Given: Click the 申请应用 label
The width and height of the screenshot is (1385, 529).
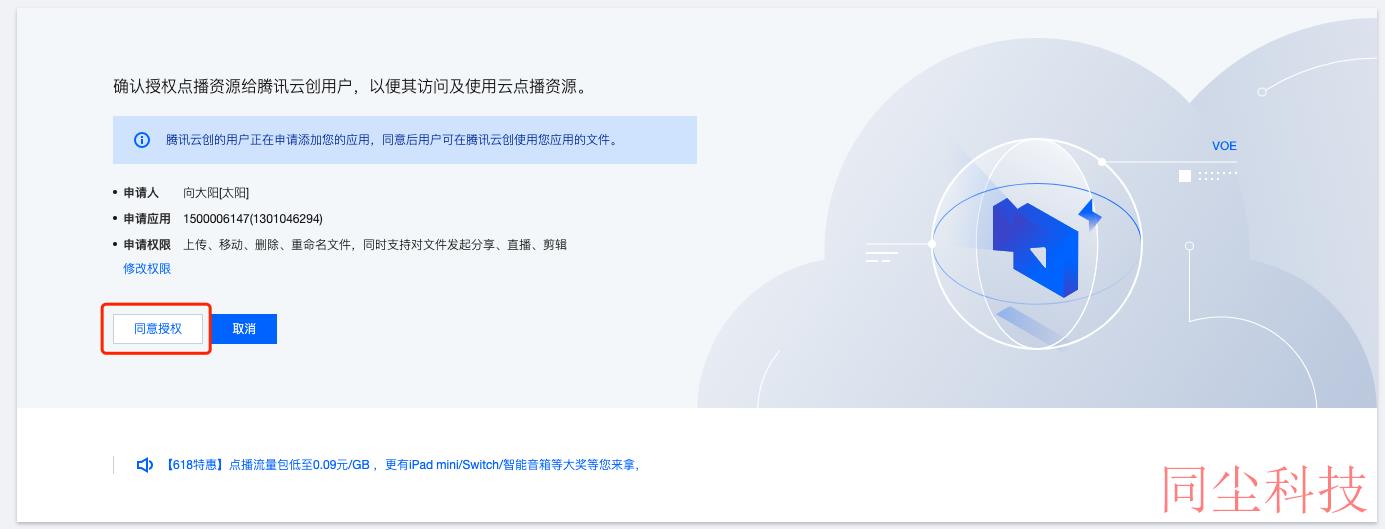Looking at the screenshot, I should (147, 219).
